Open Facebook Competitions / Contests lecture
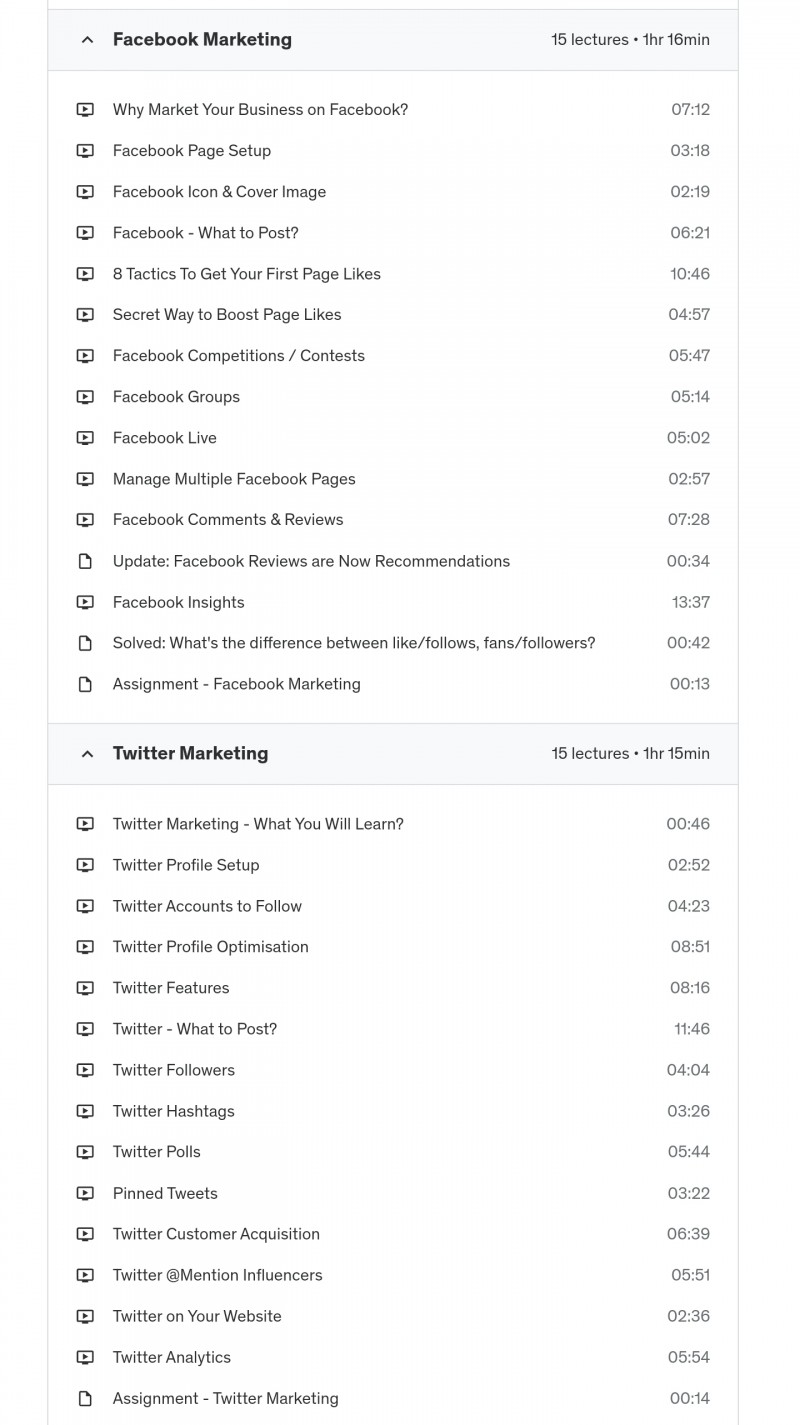This screenshot has height=1425, width=800. click(239, 356)
